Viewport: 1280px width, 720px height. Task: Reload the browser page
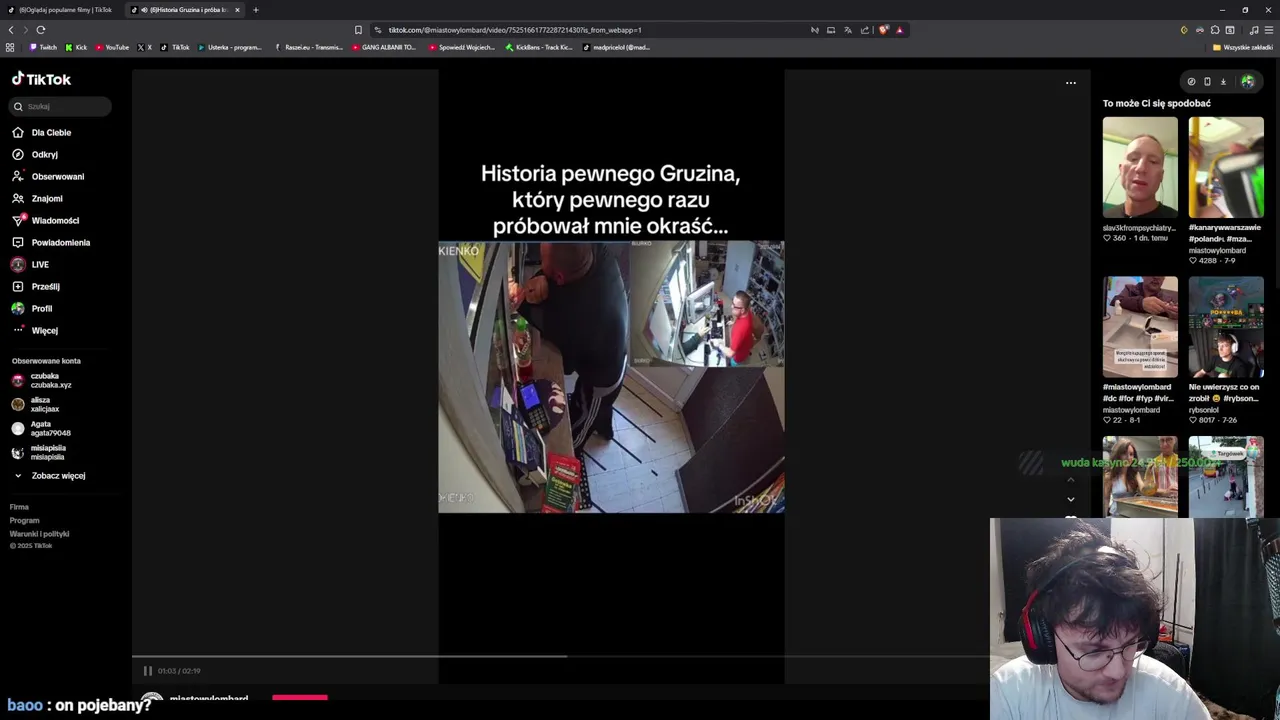coord(41,30)
